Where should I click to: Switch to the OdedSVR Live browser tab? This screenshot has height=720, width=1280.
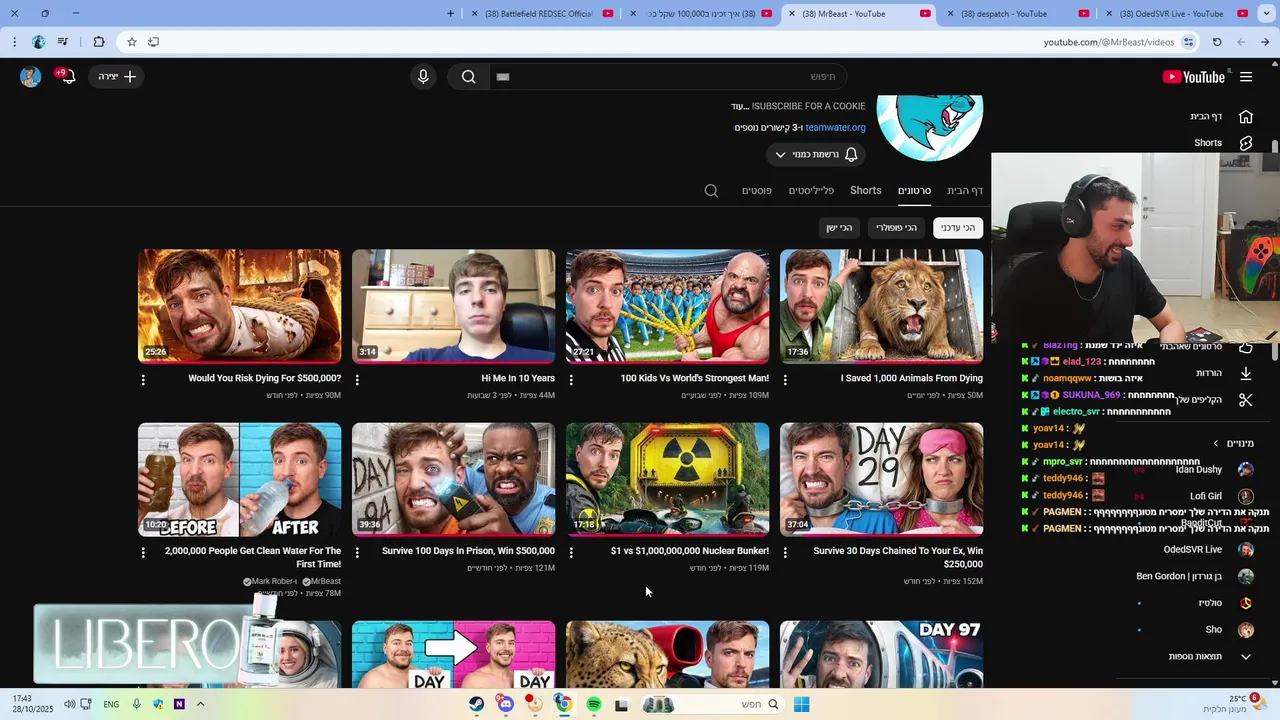click(x=1180, y=14)
